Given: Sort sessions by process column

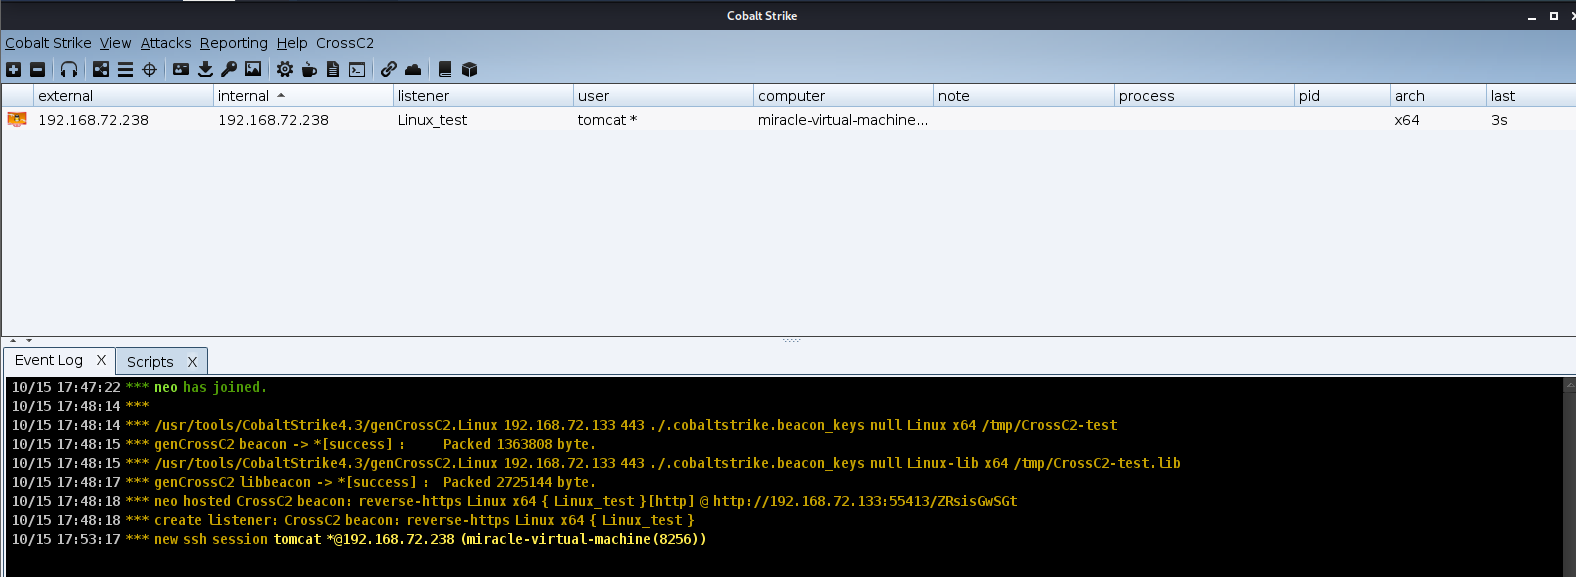Looking at the screenshot, I should [x=1205, y=96].
